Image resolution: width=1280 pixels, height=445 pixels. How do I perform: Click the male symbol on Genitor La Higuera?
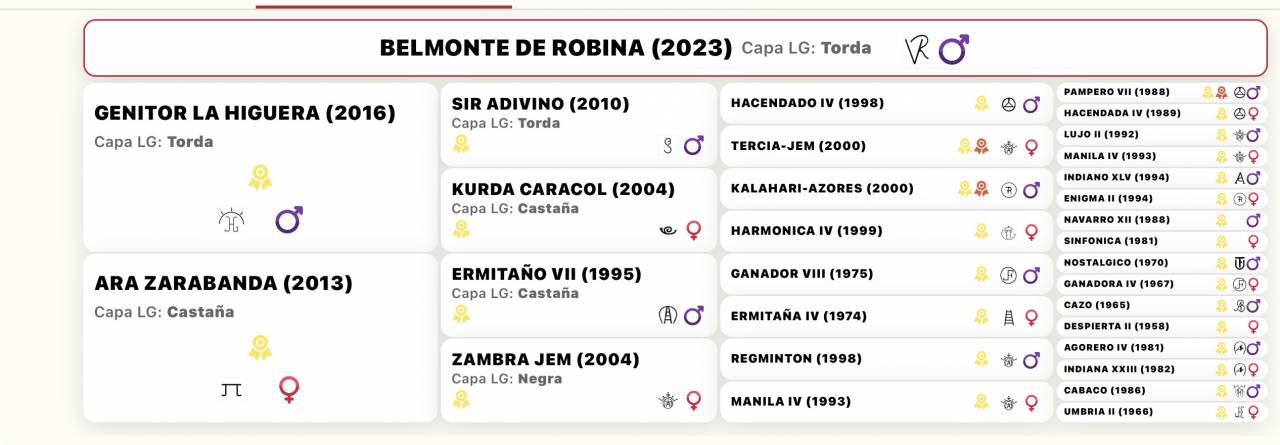pos(289,220)
